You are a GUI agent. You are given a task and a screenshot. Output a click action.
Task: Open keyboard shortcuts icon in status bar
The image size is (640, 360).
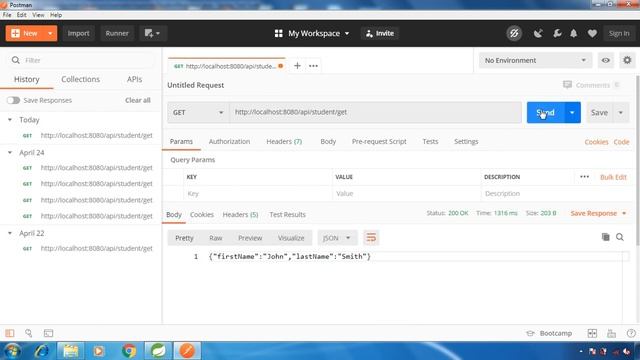point(611,333)
